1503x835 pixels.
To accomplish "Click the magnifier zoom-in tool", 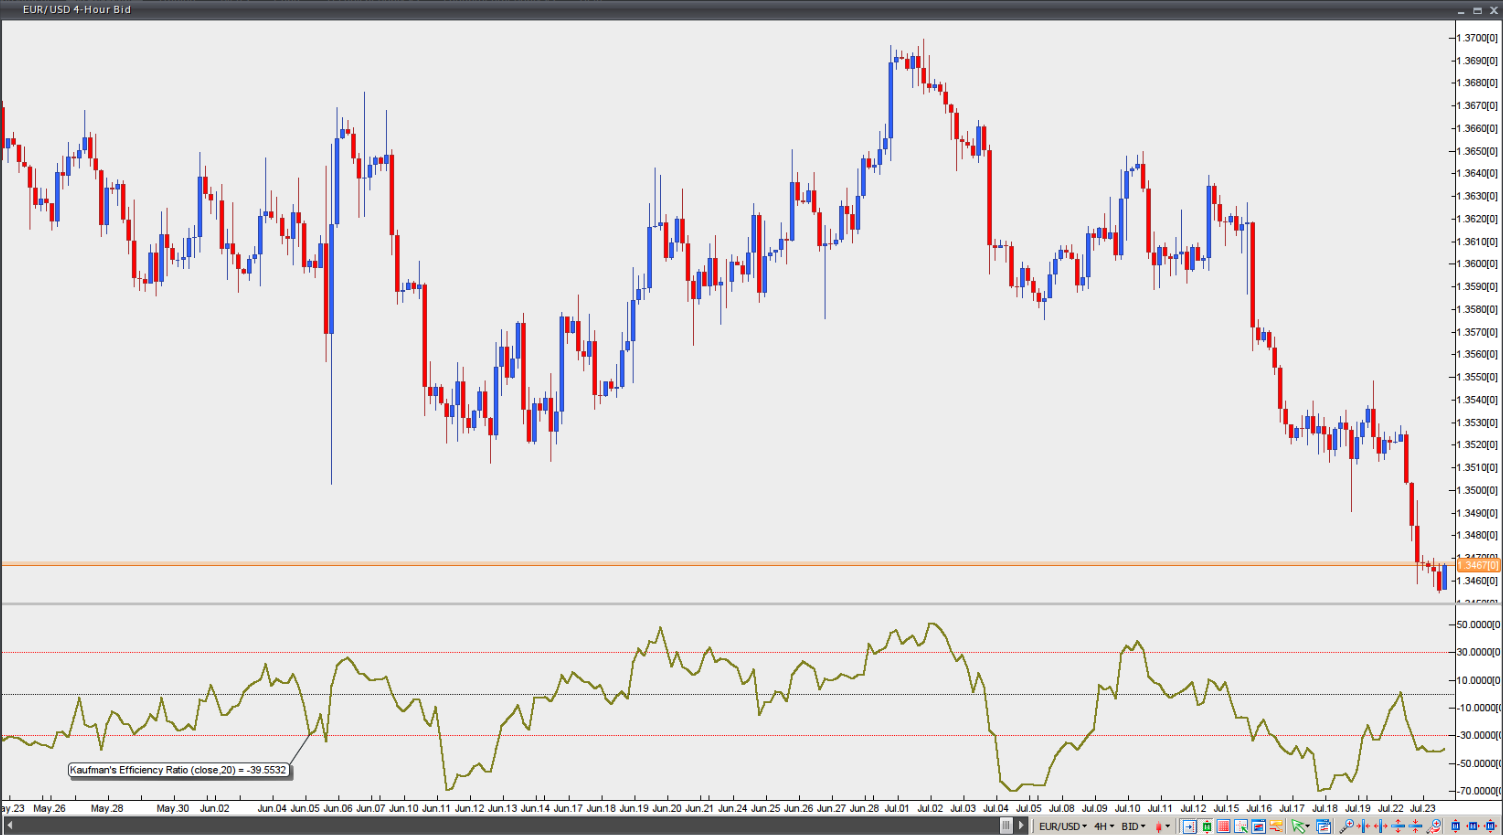I will click(x=1346, y=826).
